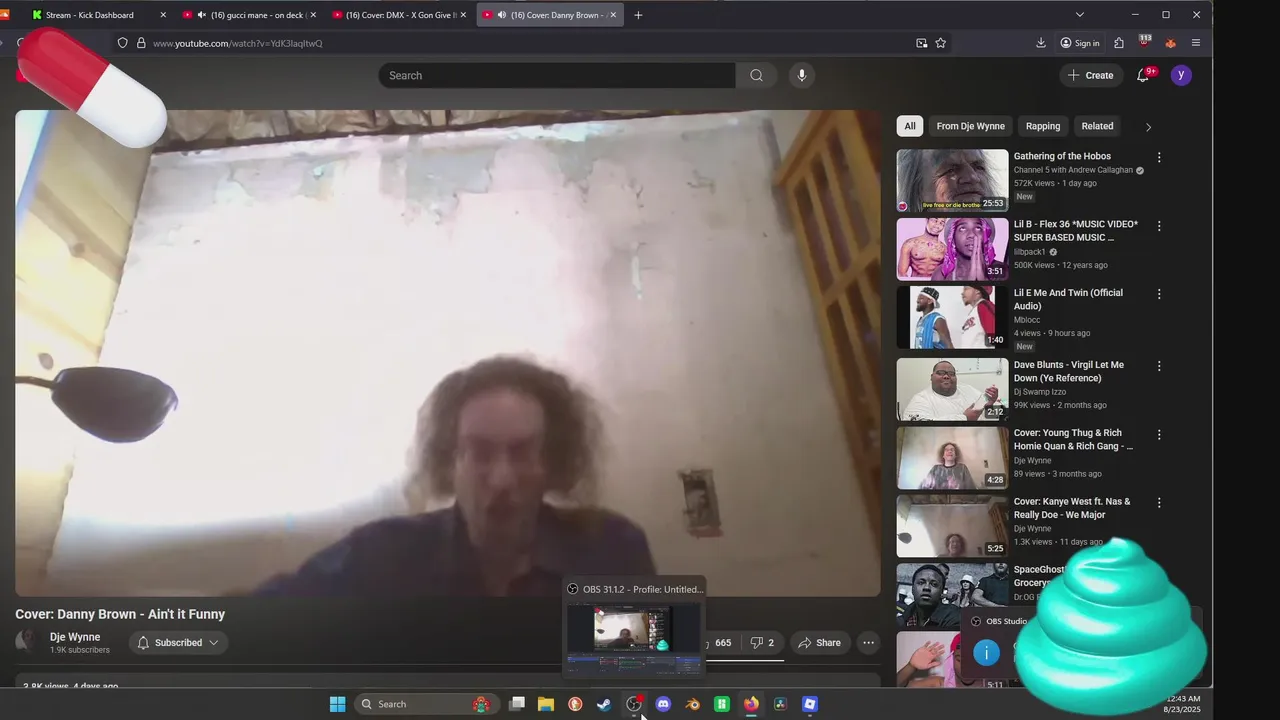This screenshot has width=1280, height=720.
Task: Open Windows Start menu
Action: click(338, 704)
